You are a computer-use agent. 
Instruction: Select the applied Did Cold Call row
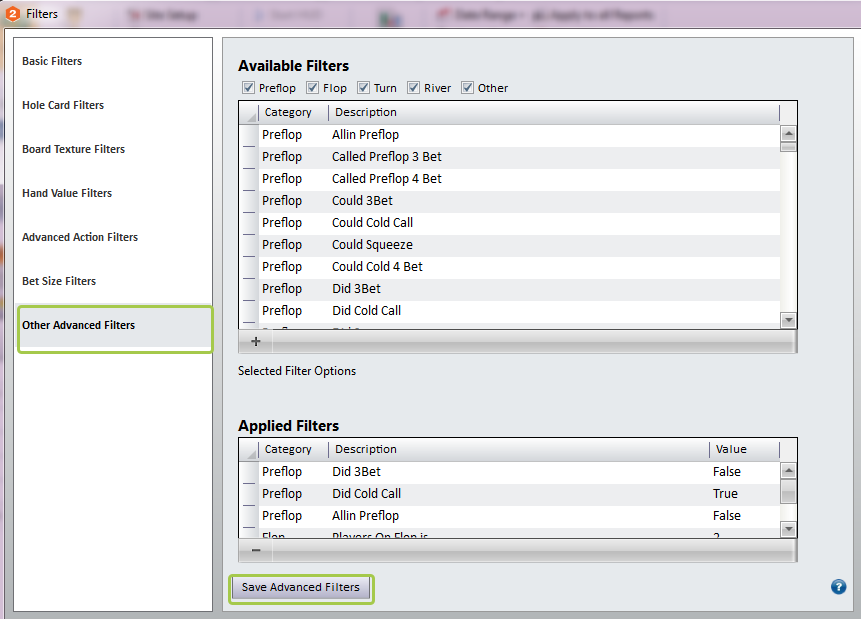pyautogui.click(x=510, y=493)
